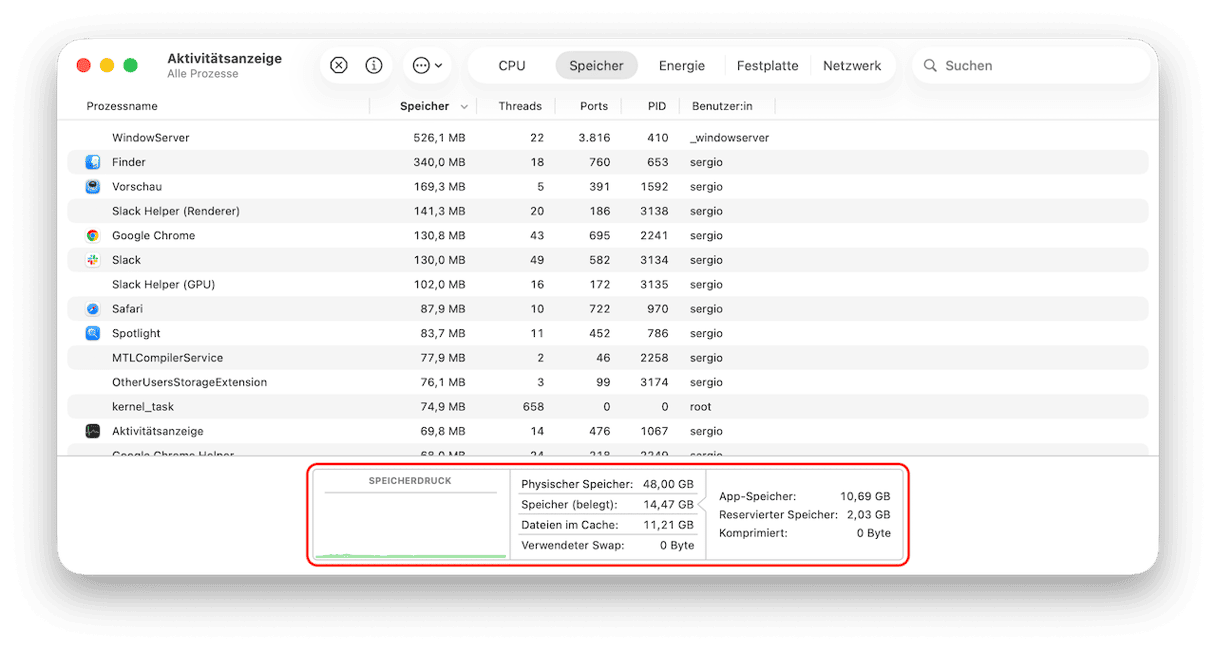The height and width of the screenshot is (650, 1216).
Task: Toggle sort order on Speicher column header
Action: click(424, 106)
